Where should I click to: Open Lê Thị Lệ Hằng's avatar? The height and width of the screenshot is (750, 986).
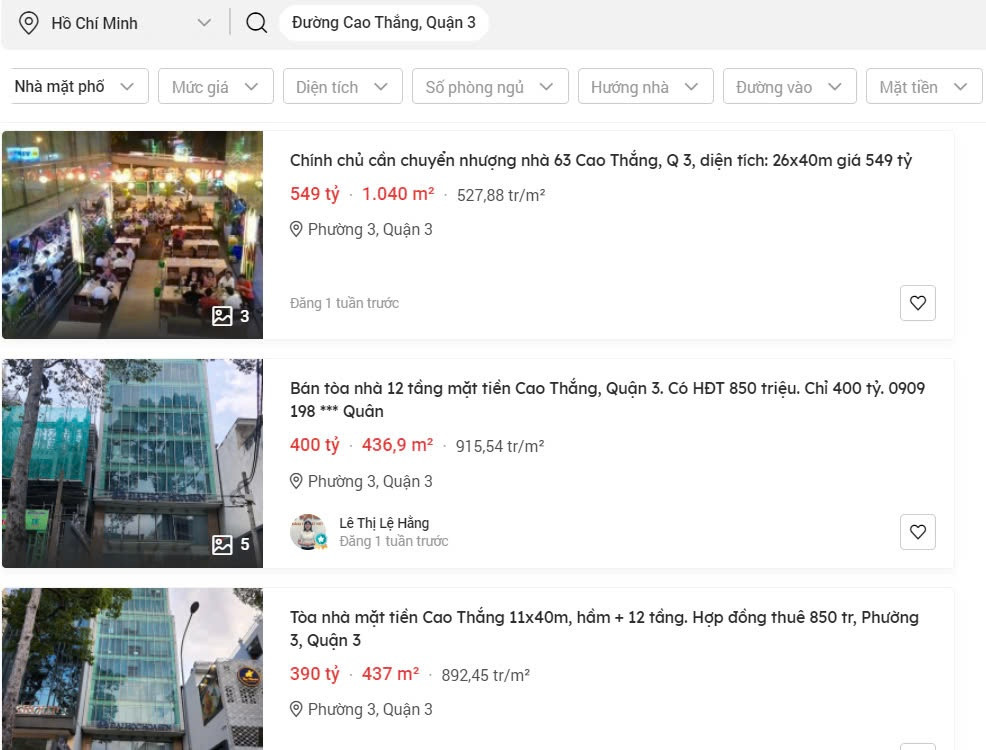[x=309, y=532]
